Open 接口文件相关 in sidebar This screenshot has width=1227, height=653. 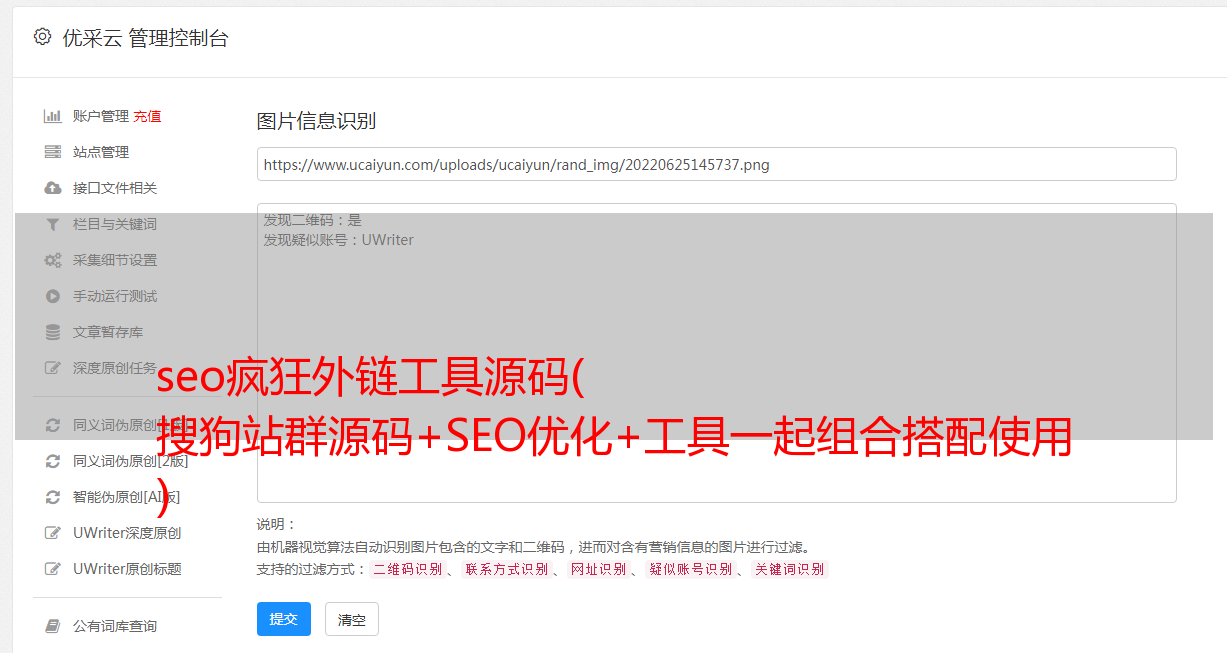[x=115, y=188]
